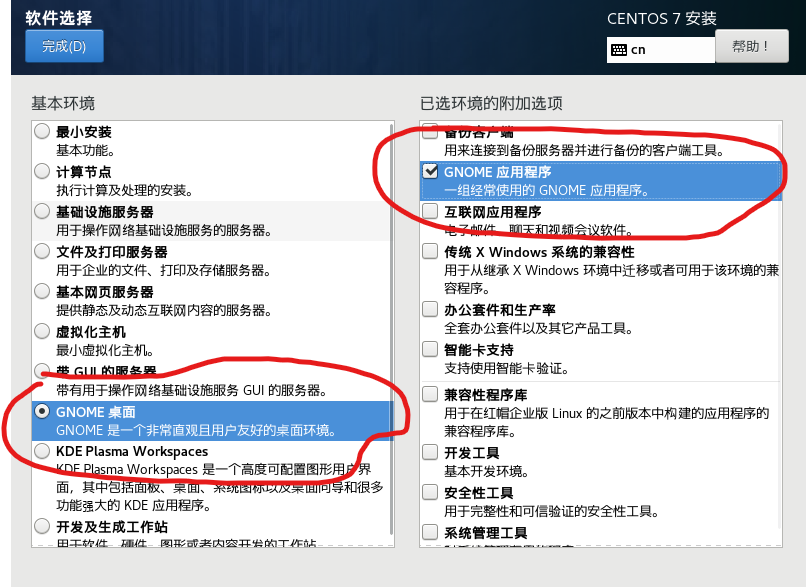Click description 支持使用智能卡验证。
This screenshot has height=587, width=806.
pos(506,368)
